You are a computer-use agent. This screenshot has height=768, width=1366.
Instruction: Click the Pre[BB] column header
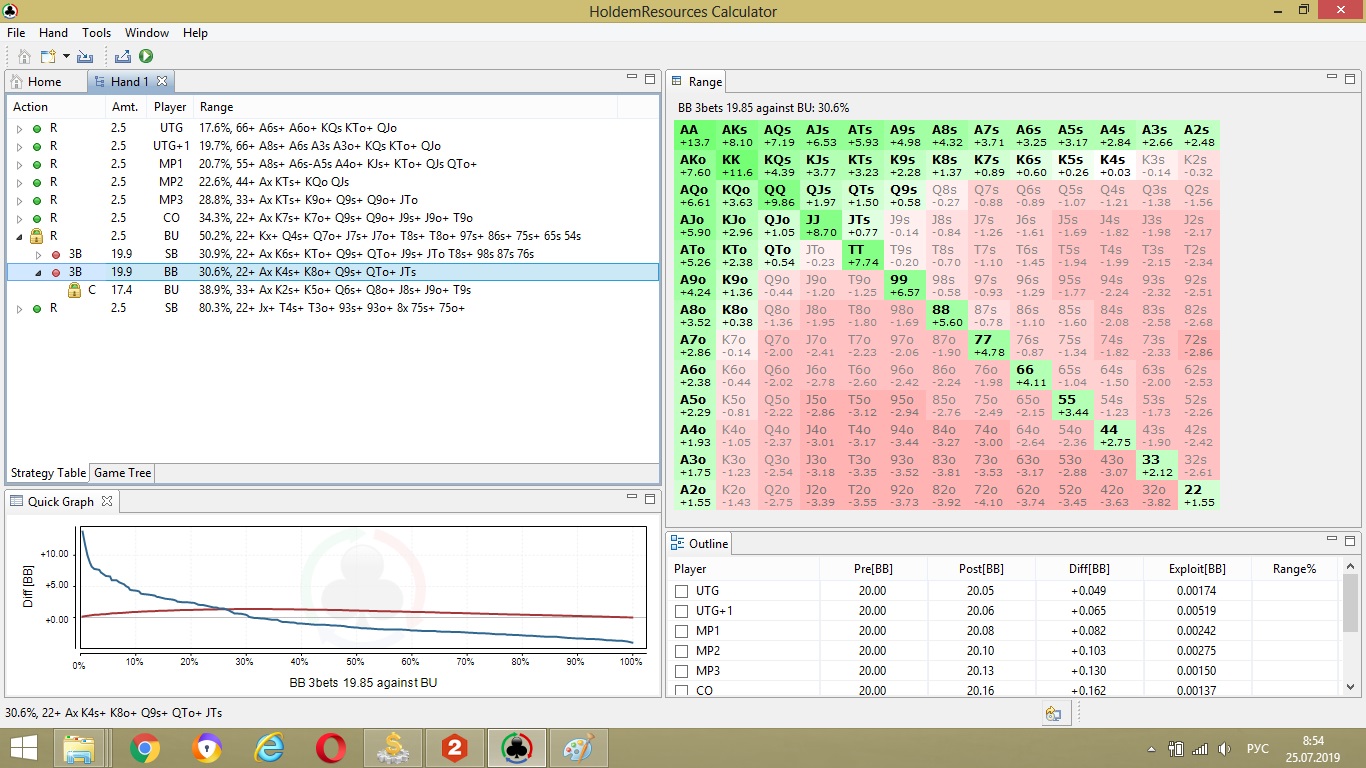click(873, 569)
